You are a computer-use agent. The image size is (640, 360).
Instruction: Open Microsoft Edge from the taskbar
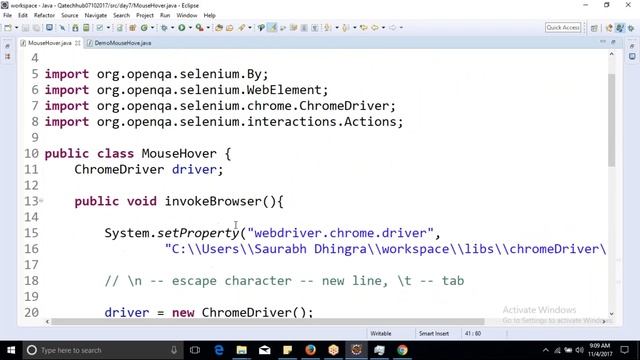pos(219,350)
